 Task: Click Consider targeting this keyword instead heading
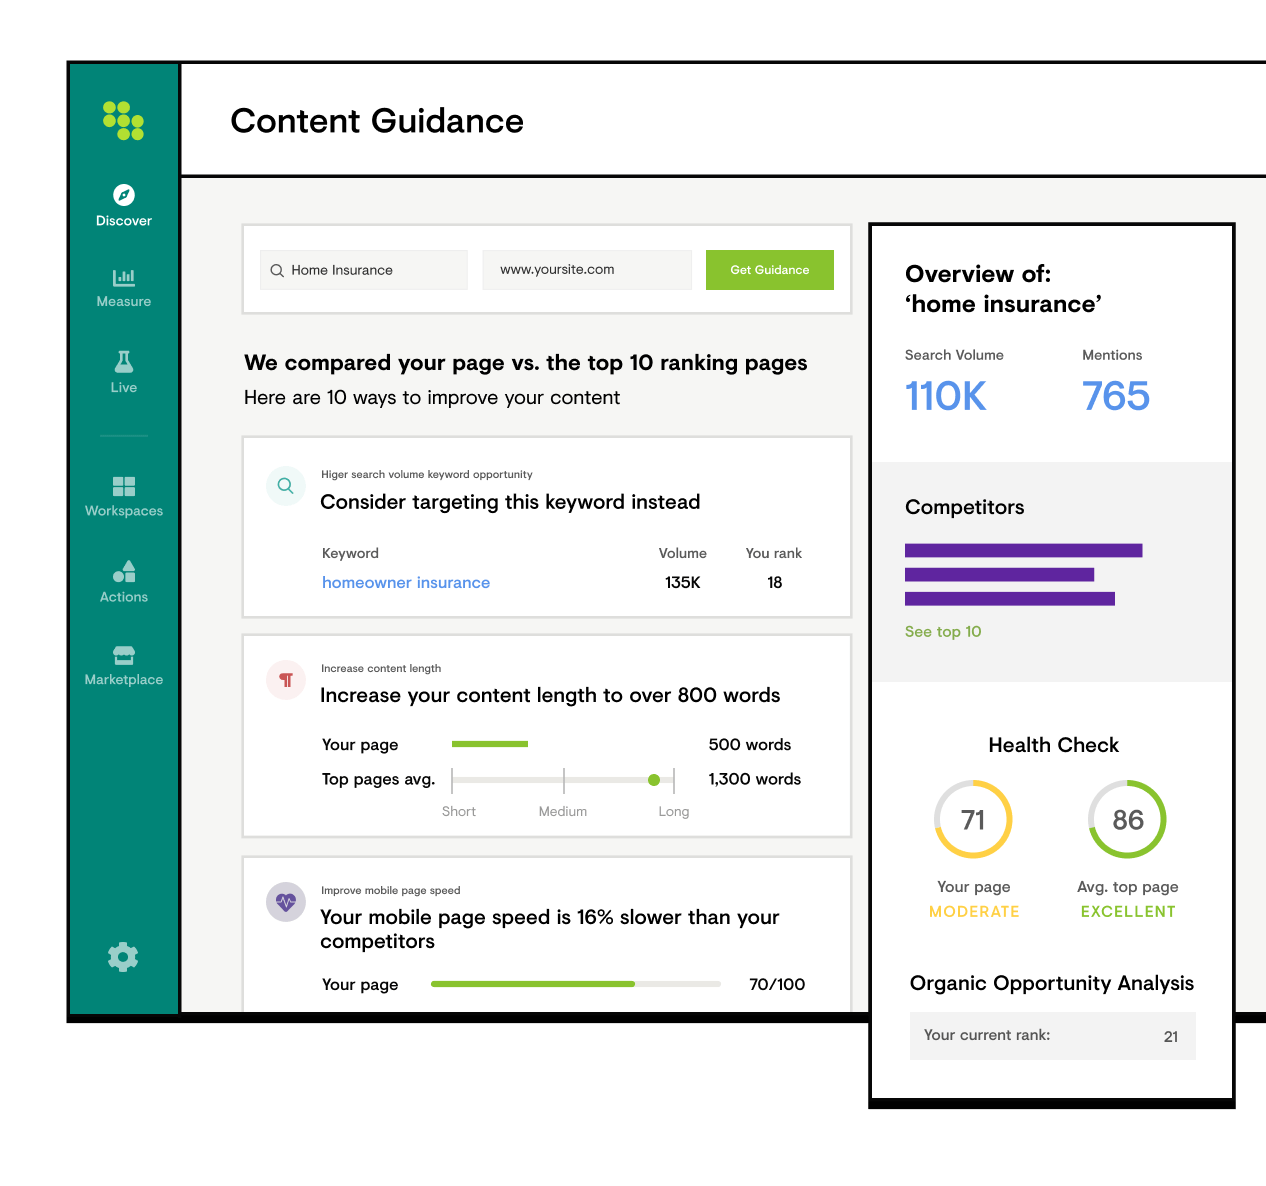pyautogui.click(x=510, y=502)
